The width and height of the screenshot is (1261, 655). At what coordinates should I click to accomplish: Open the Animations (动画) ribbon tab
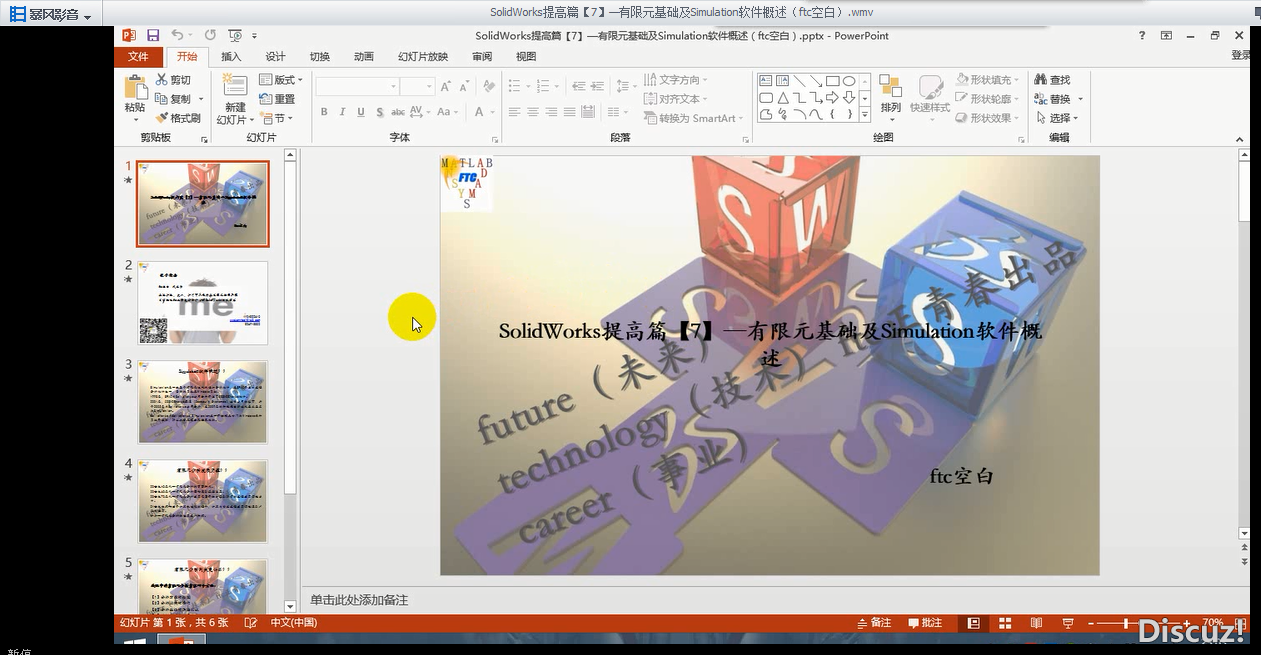(364, 57)
